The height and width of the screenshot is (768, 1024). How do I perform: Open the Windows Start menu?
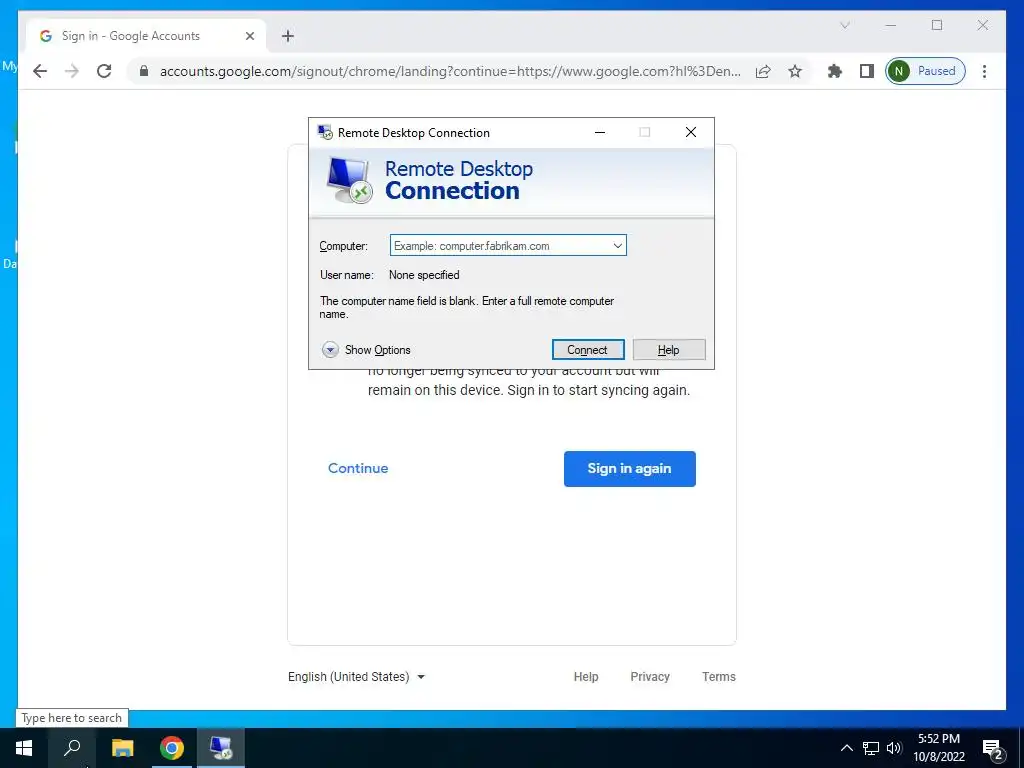(x=24, y=748)
